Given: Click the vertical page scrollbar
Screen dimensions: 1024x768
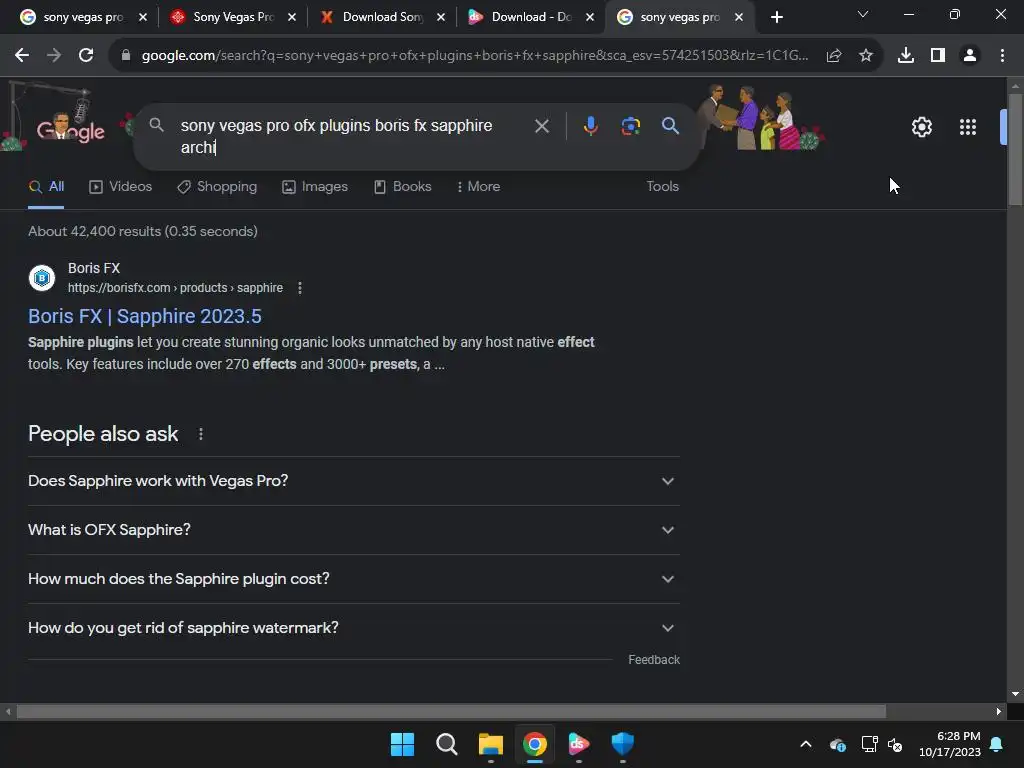Looking at the screenshot, I should tap(1015, 150).
